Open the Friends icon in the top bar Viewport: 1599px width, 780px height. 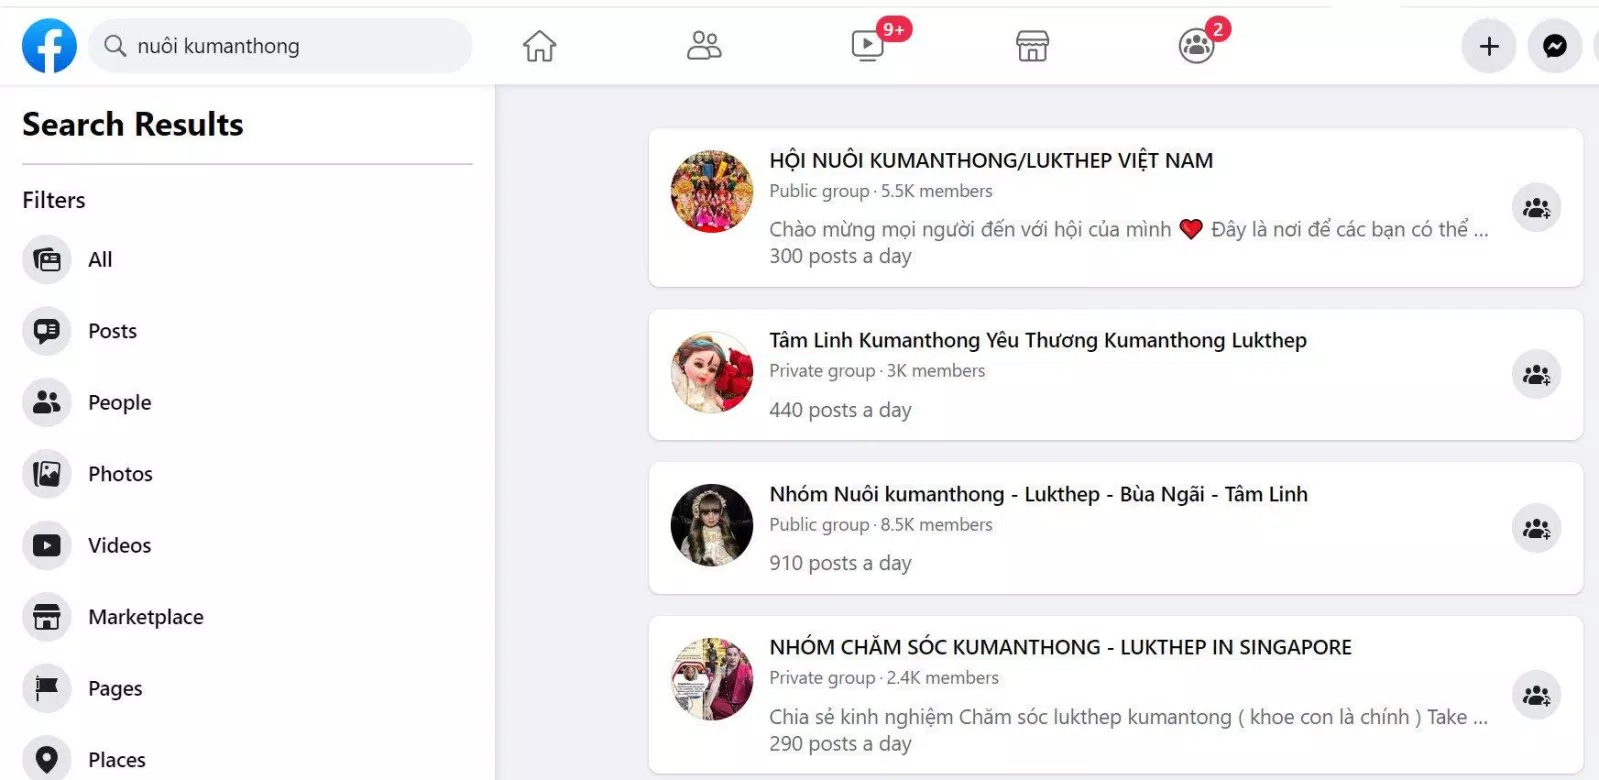tap(704, 46)
